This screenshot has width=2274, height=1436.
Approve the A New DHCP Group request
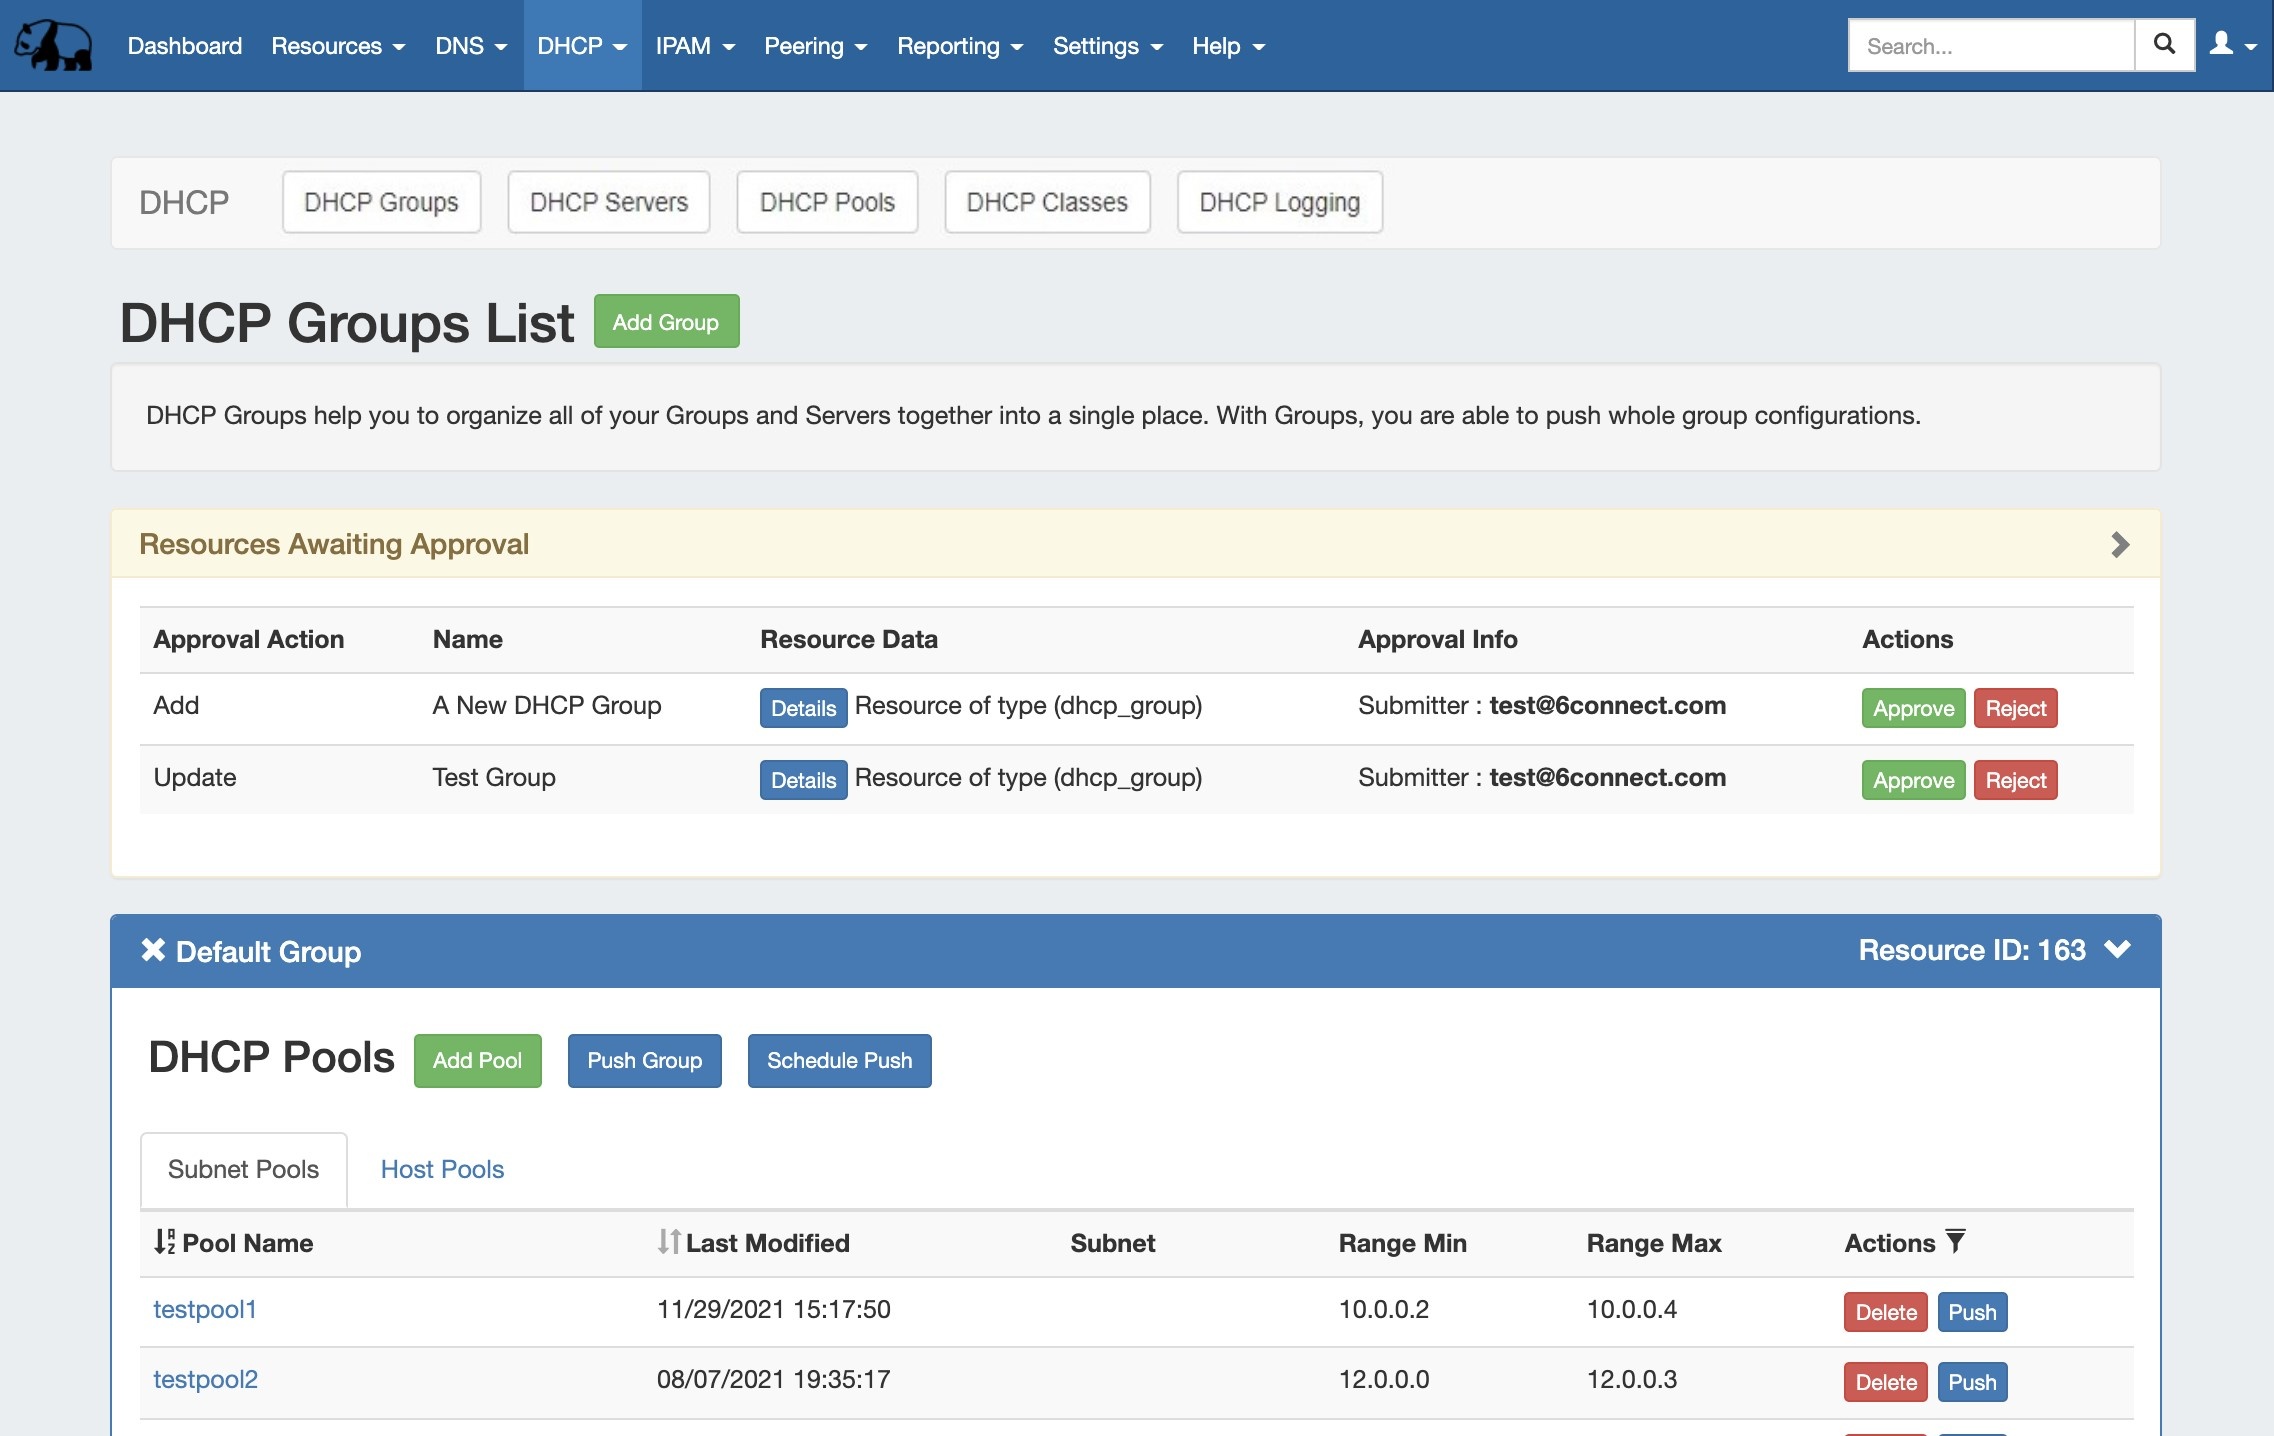(1912, 708)
